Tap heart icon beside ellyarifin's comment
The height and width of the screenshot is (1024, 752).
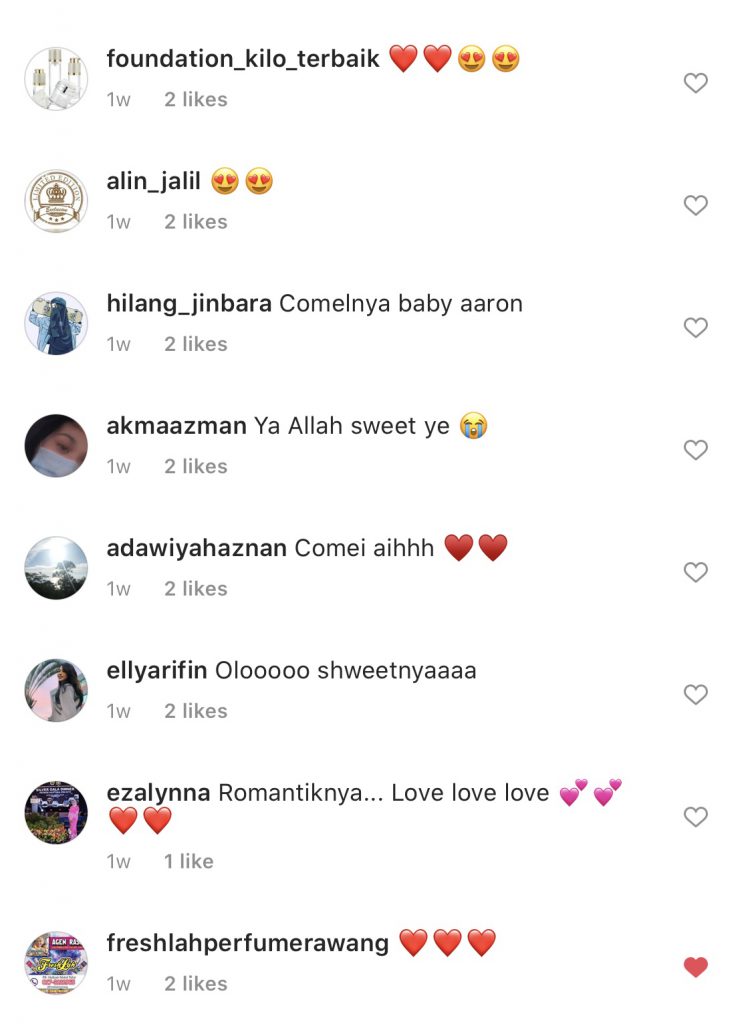tap(695, 694)
